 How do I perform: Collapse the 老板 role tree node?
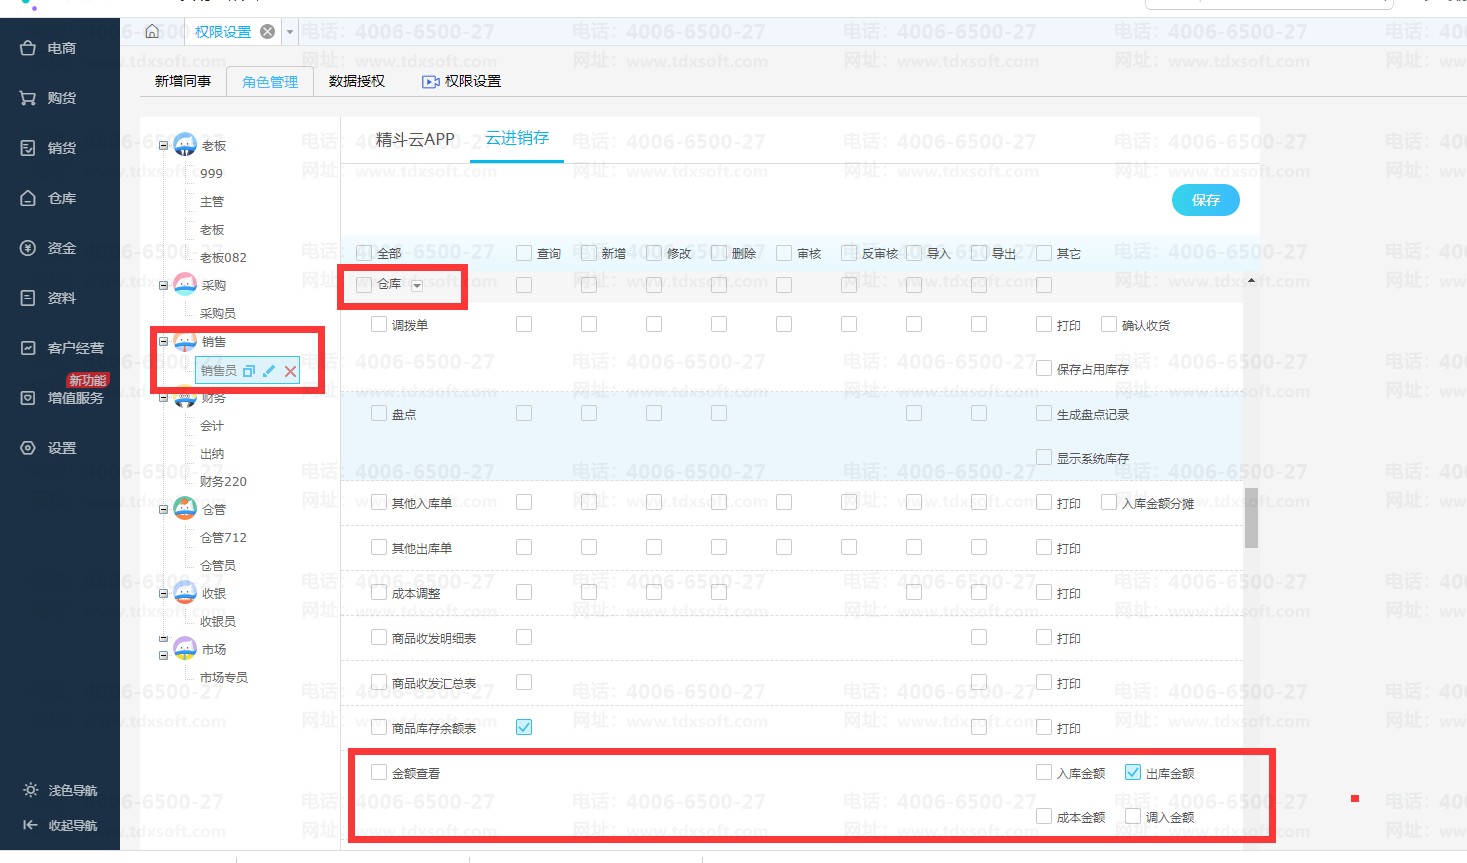(x=164, y=145)
